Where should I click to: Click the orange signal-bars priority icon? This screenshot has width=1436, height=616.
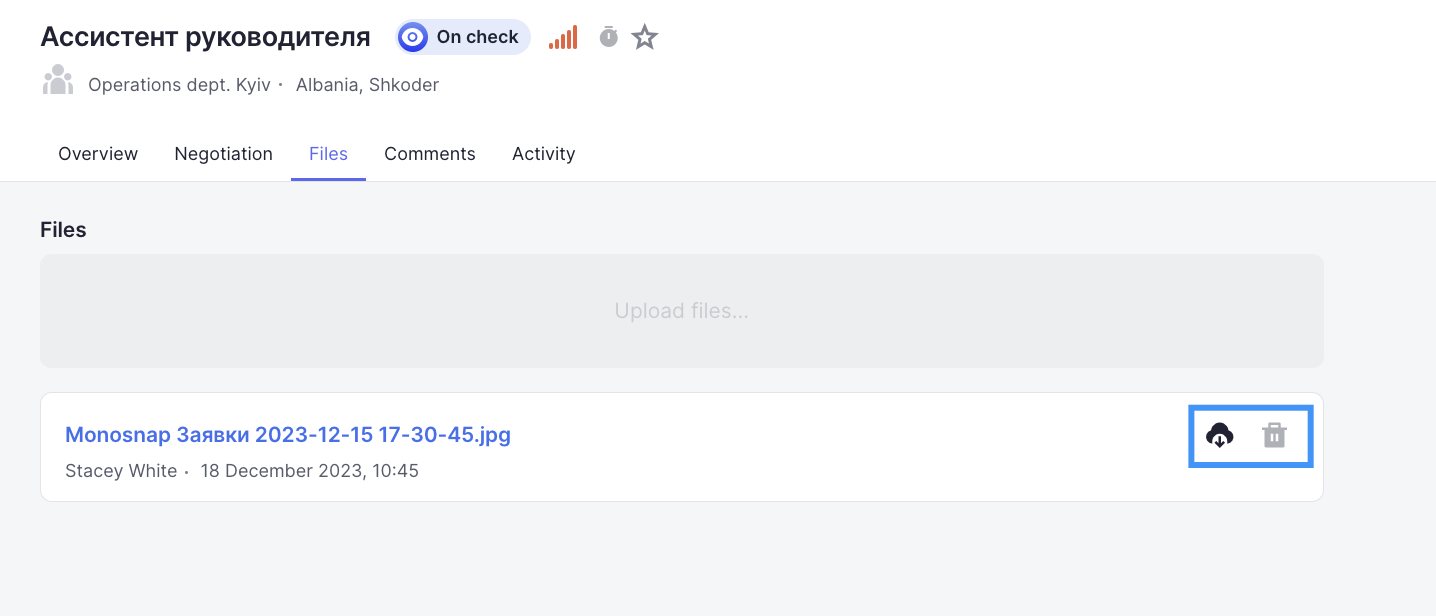tap(563, 36)
